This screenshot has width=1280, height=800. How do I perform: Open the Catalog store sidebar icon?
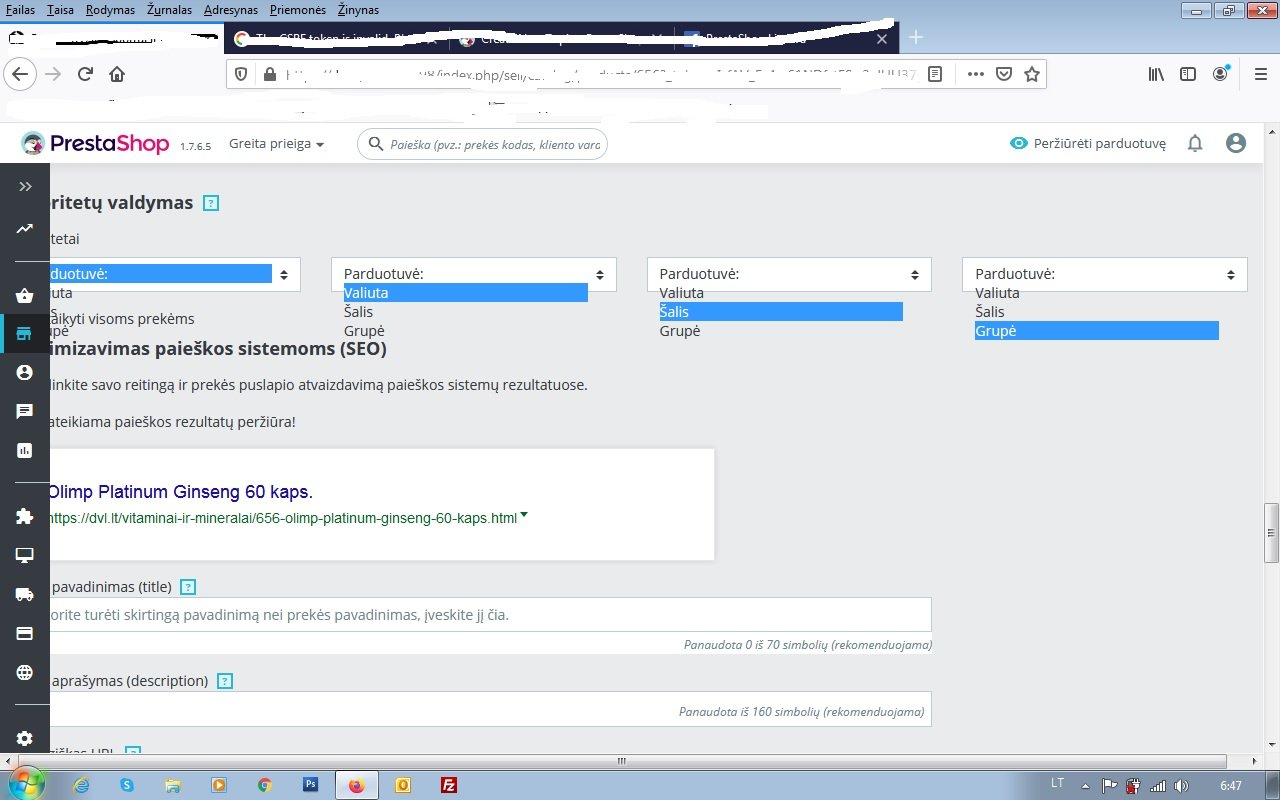(25, 333)
